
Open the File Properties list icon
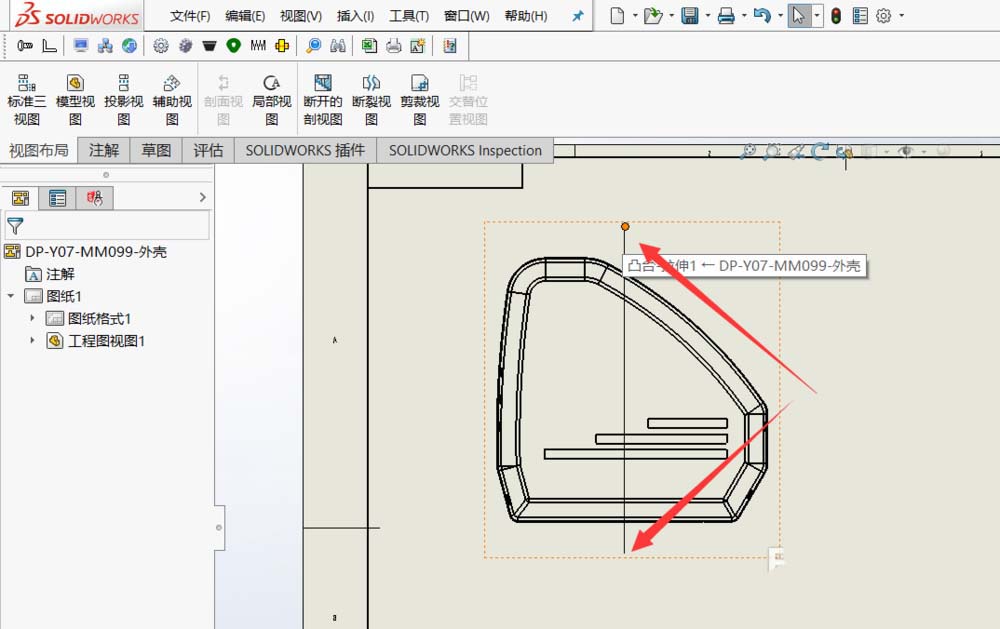coord(860,15)
